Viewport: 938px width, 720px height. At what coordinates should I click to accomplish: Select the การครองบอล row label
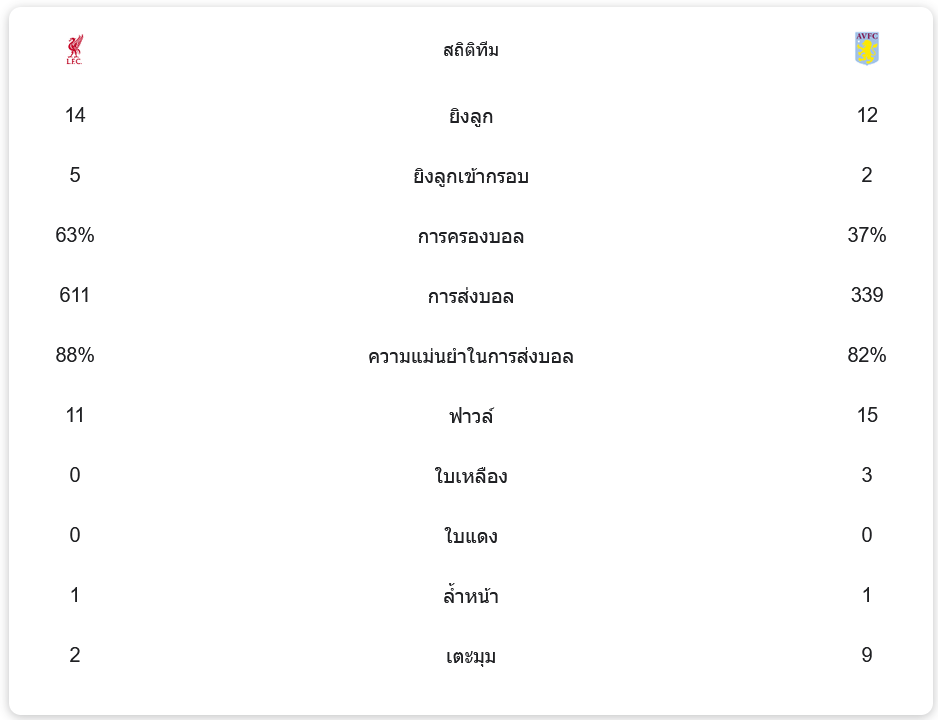pyautogui.click(x=470, y=237)
